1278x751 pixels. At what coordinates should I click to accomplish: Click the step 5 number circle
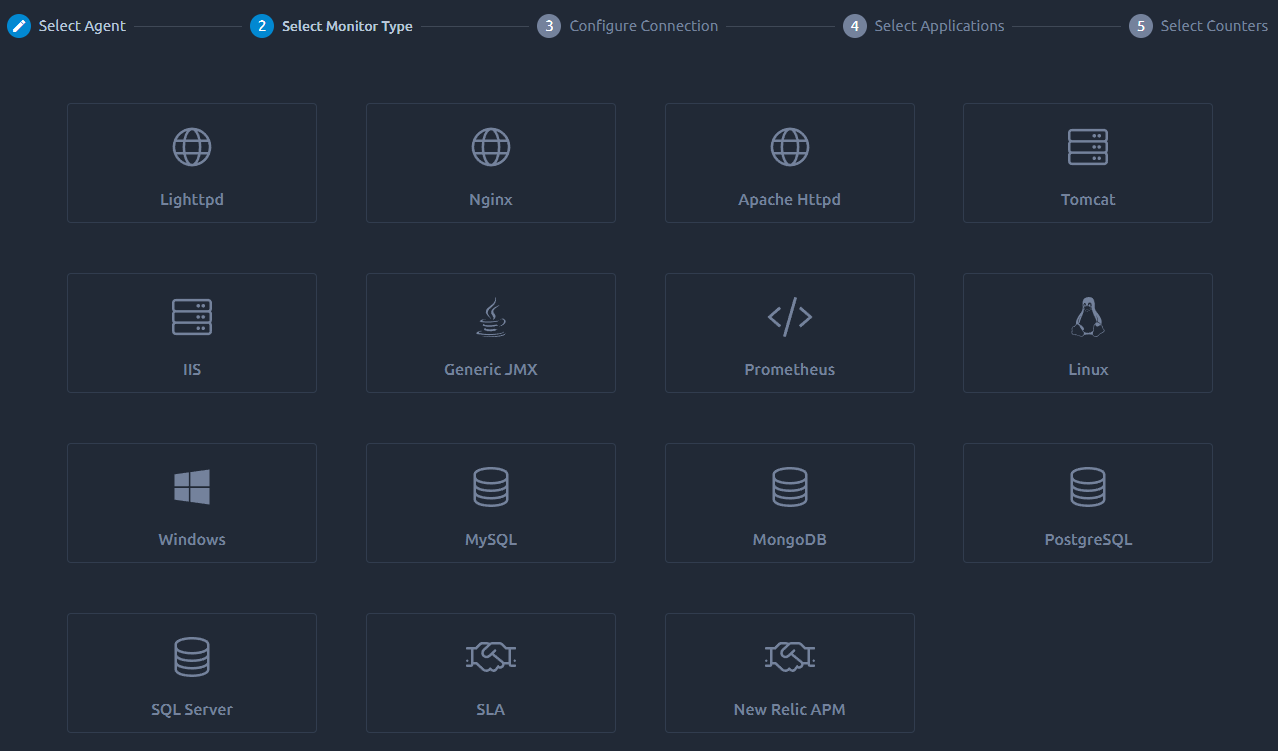pyautogui.click(x=1141, y=26)
